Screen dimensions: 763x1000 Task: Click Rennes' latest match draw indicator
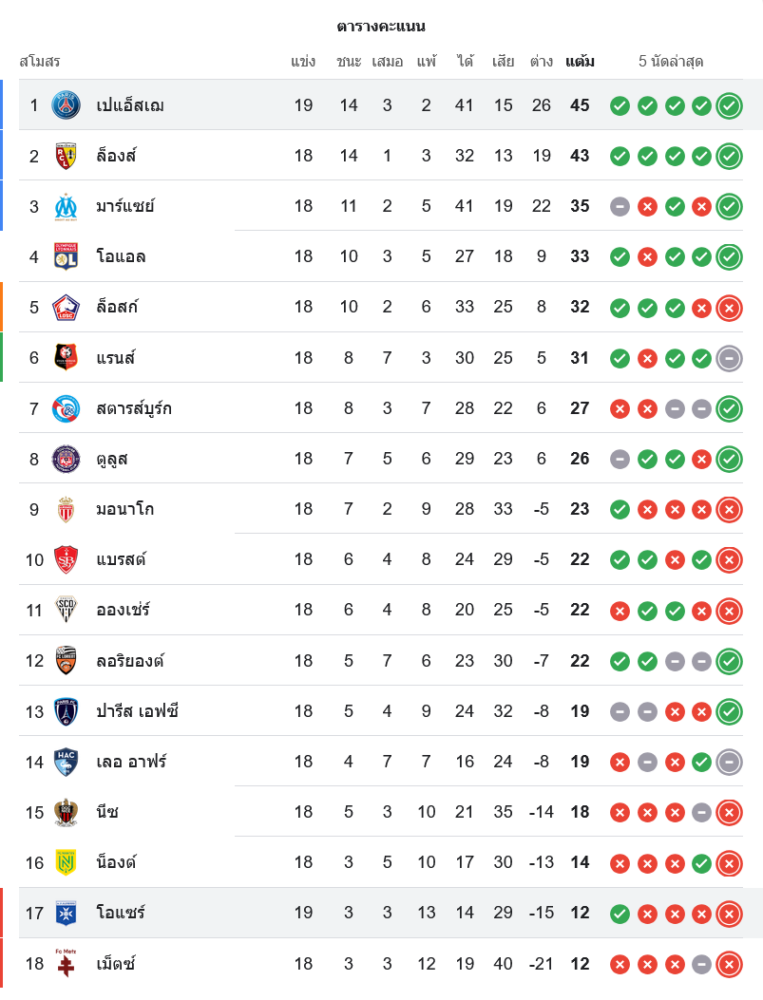pyautogui.click(x=729, y=358)
